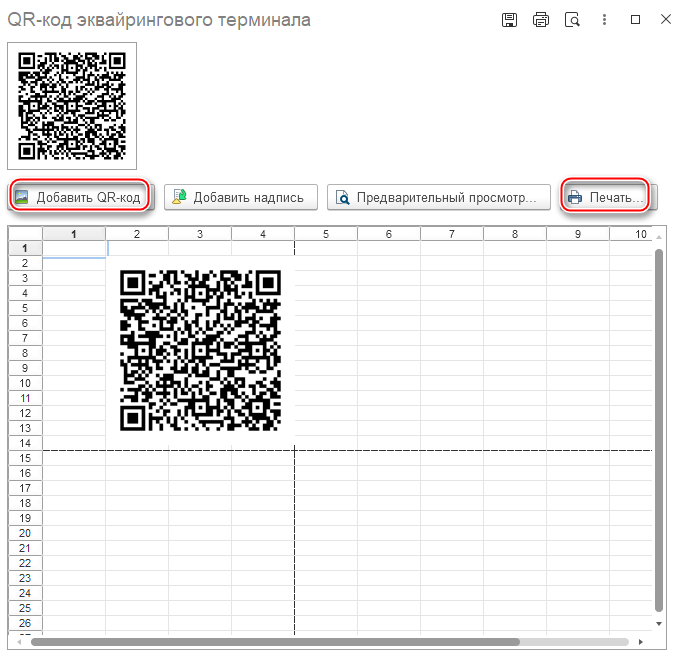Image resolution: width=686 pixels, height=658 pixels.
Task: Select column header 3
Action: (x=200, y=234)
